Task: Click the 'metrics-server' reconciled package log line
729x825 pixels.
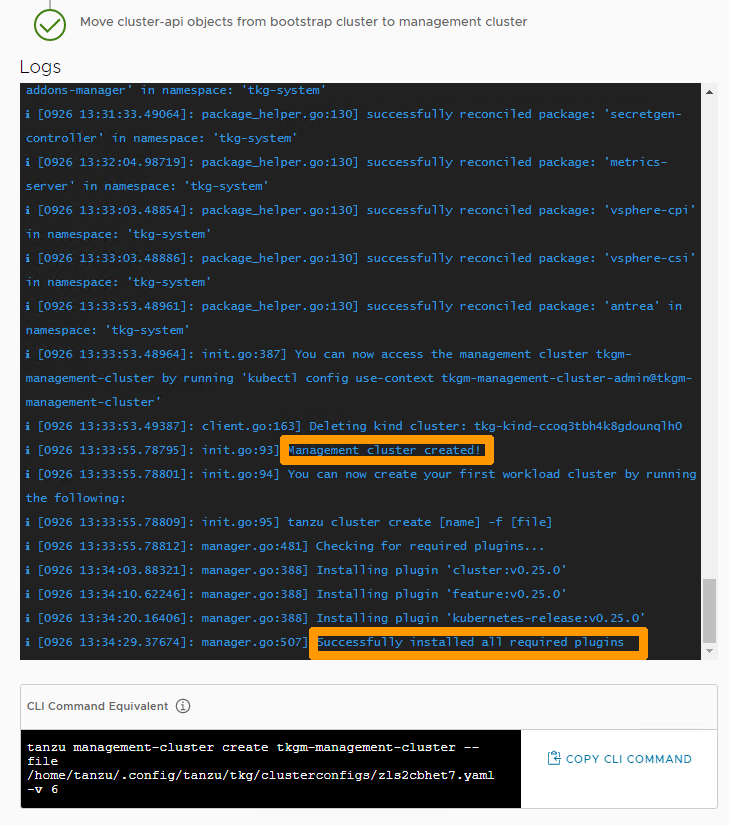Action: pos(347,174)
